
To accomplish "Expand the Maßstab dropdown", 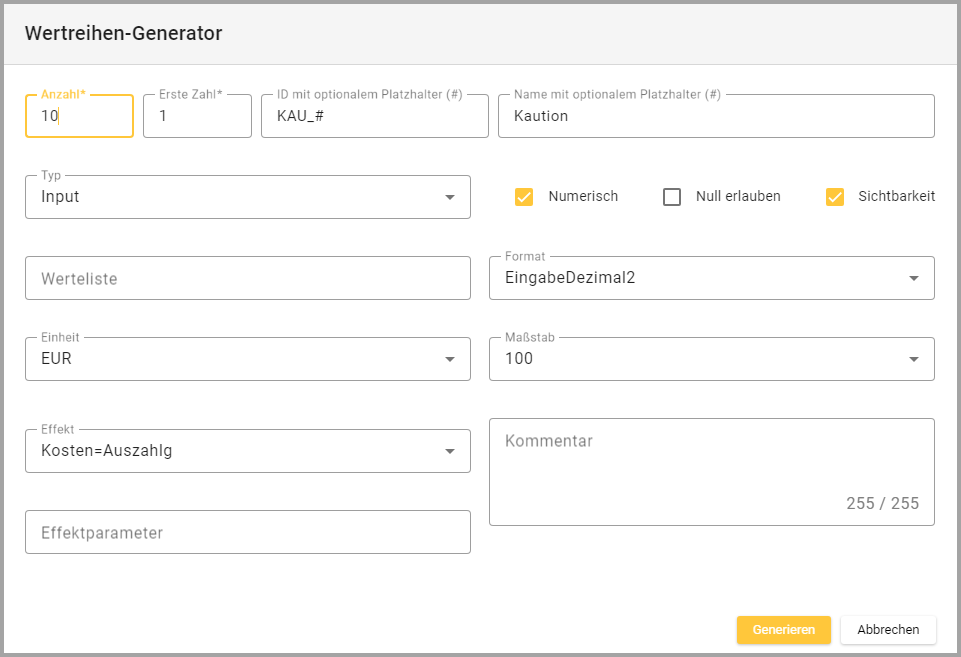I will pos(700,359).
